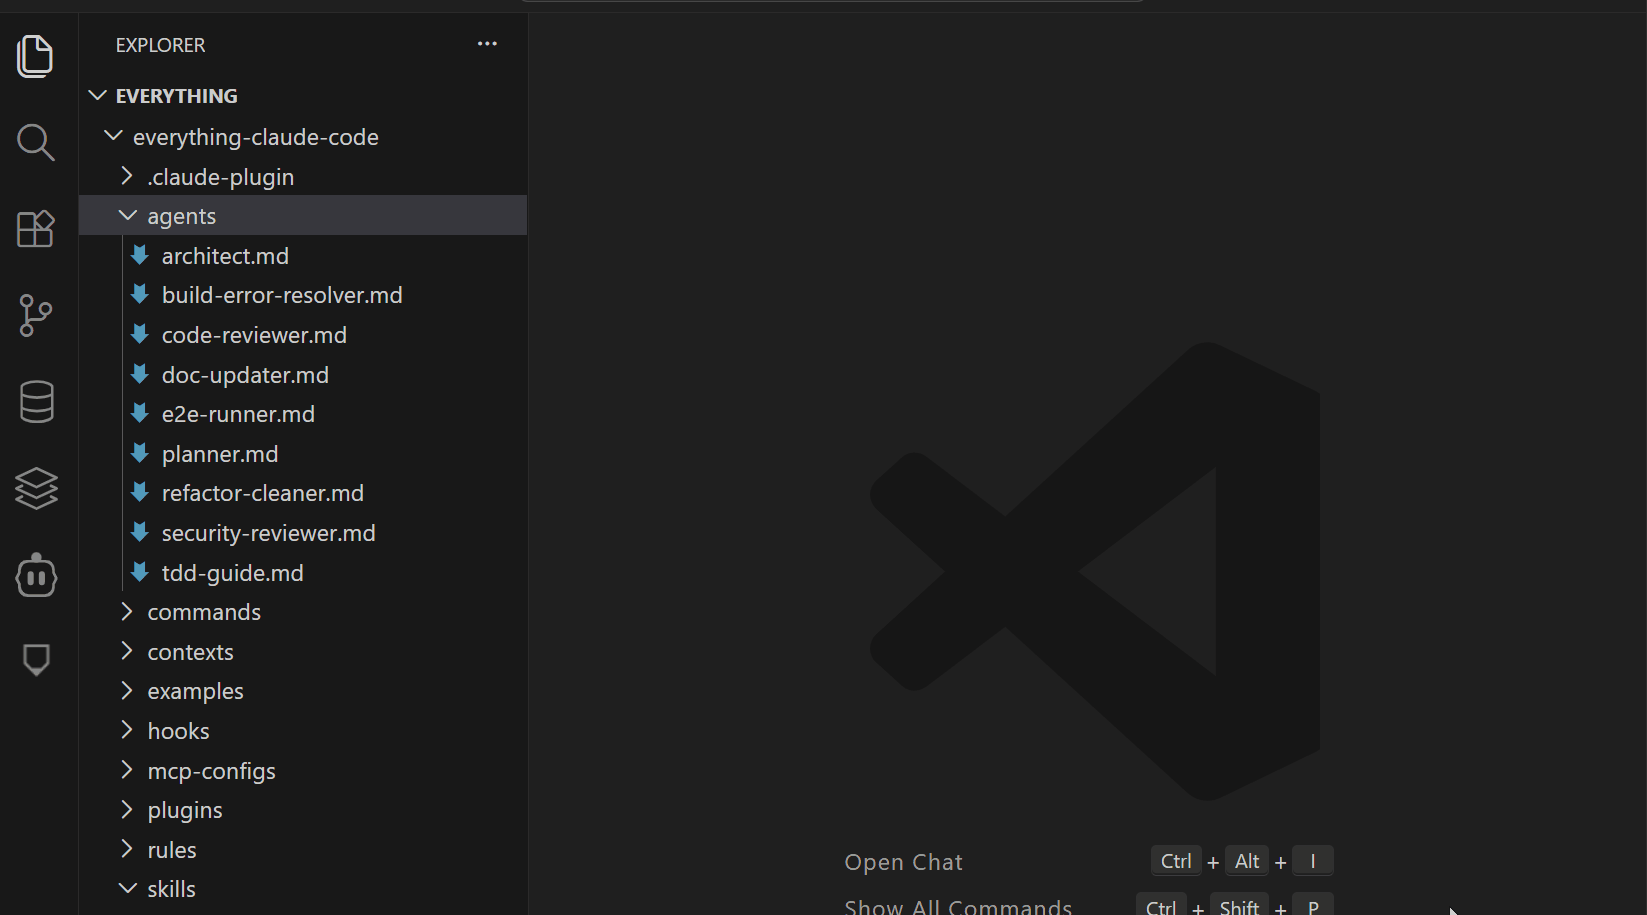The image size is (1647, 915).
Task: Click the markdown icon beside build-error-resolver.md
Action: [x=140, y=295]
